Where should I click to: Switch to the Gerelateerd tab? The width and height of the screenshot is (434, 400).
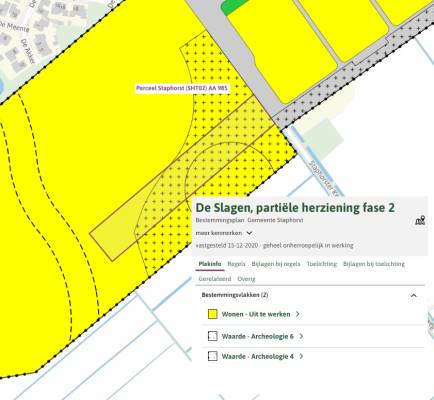click(215, 279)
